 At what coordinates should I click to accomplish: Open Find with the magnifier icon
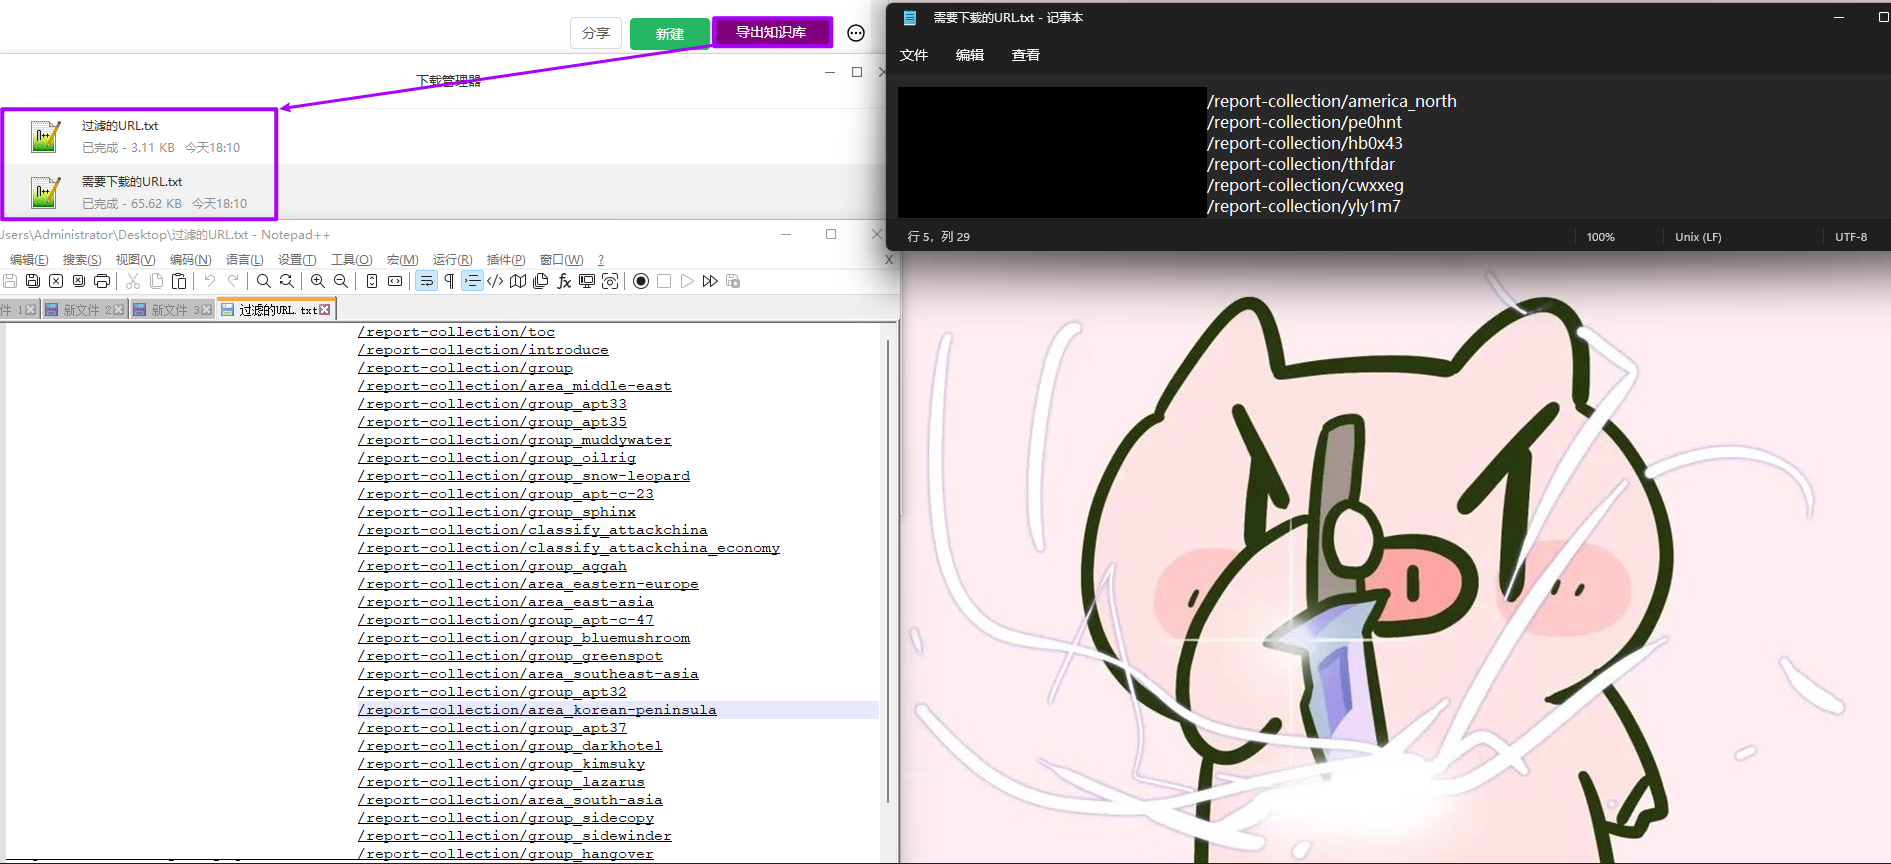tap(264, 281)
